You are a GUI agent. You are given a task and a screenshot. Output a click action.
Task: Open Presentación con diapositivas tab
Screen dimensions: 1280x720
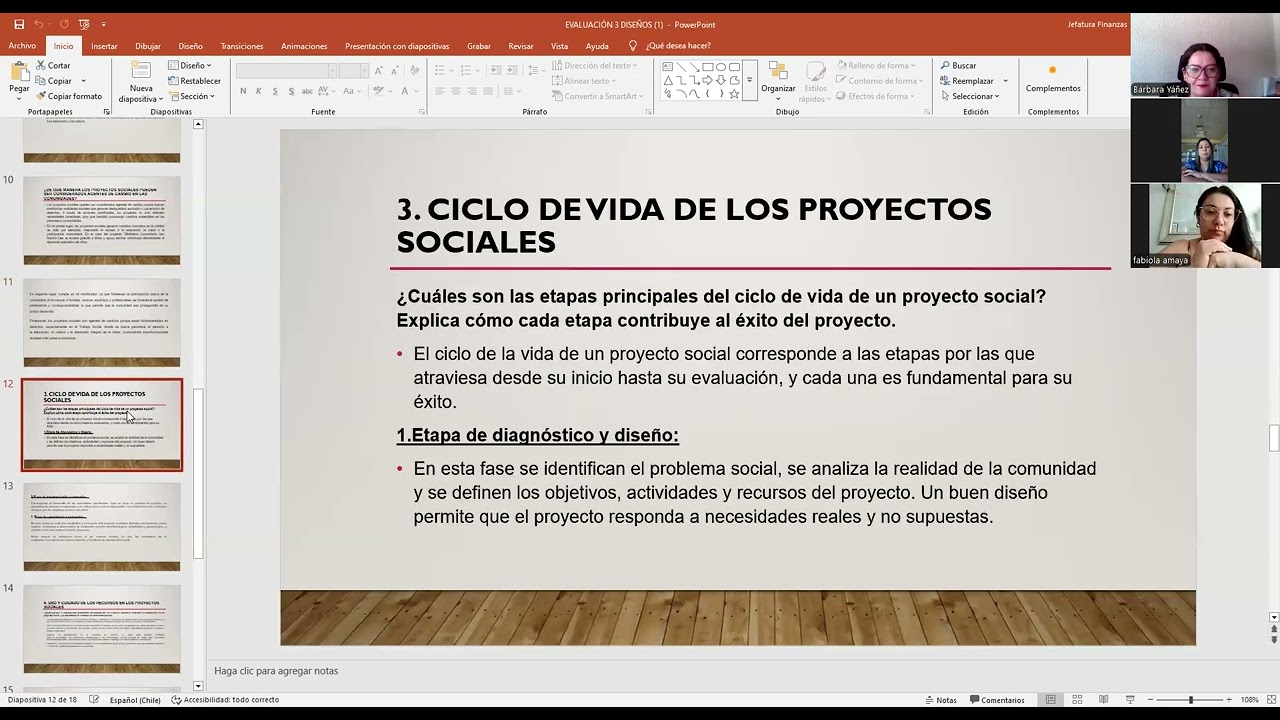(x=397, y=46)
